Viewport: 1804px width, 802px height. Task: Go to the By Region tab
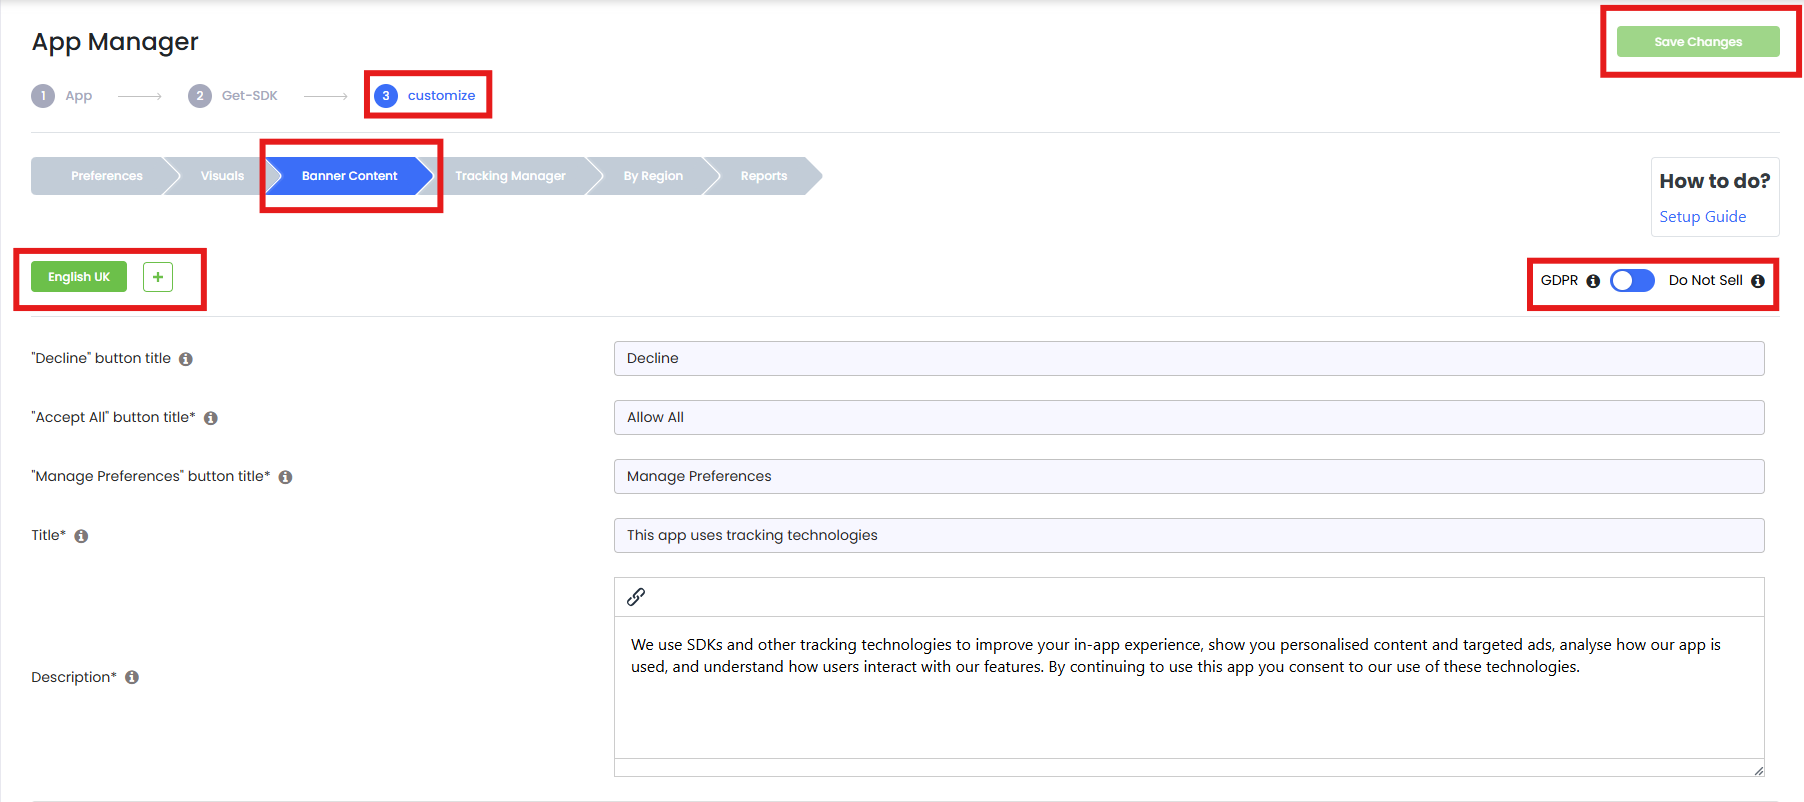coord(653,176)
